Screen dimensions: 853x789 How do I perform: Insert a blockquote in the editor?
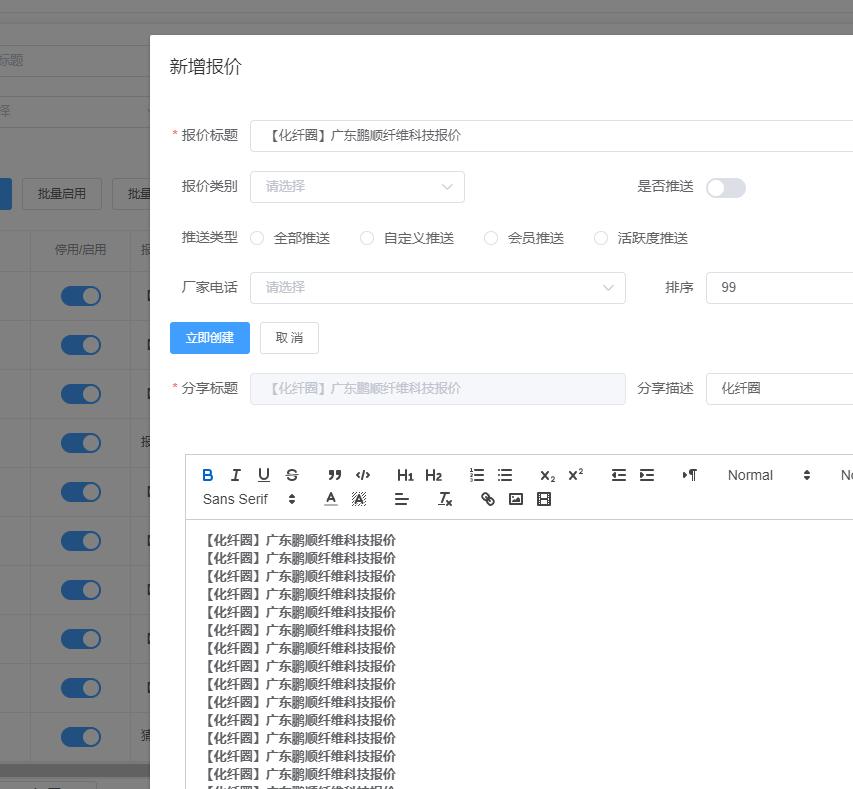pos(335,475)
